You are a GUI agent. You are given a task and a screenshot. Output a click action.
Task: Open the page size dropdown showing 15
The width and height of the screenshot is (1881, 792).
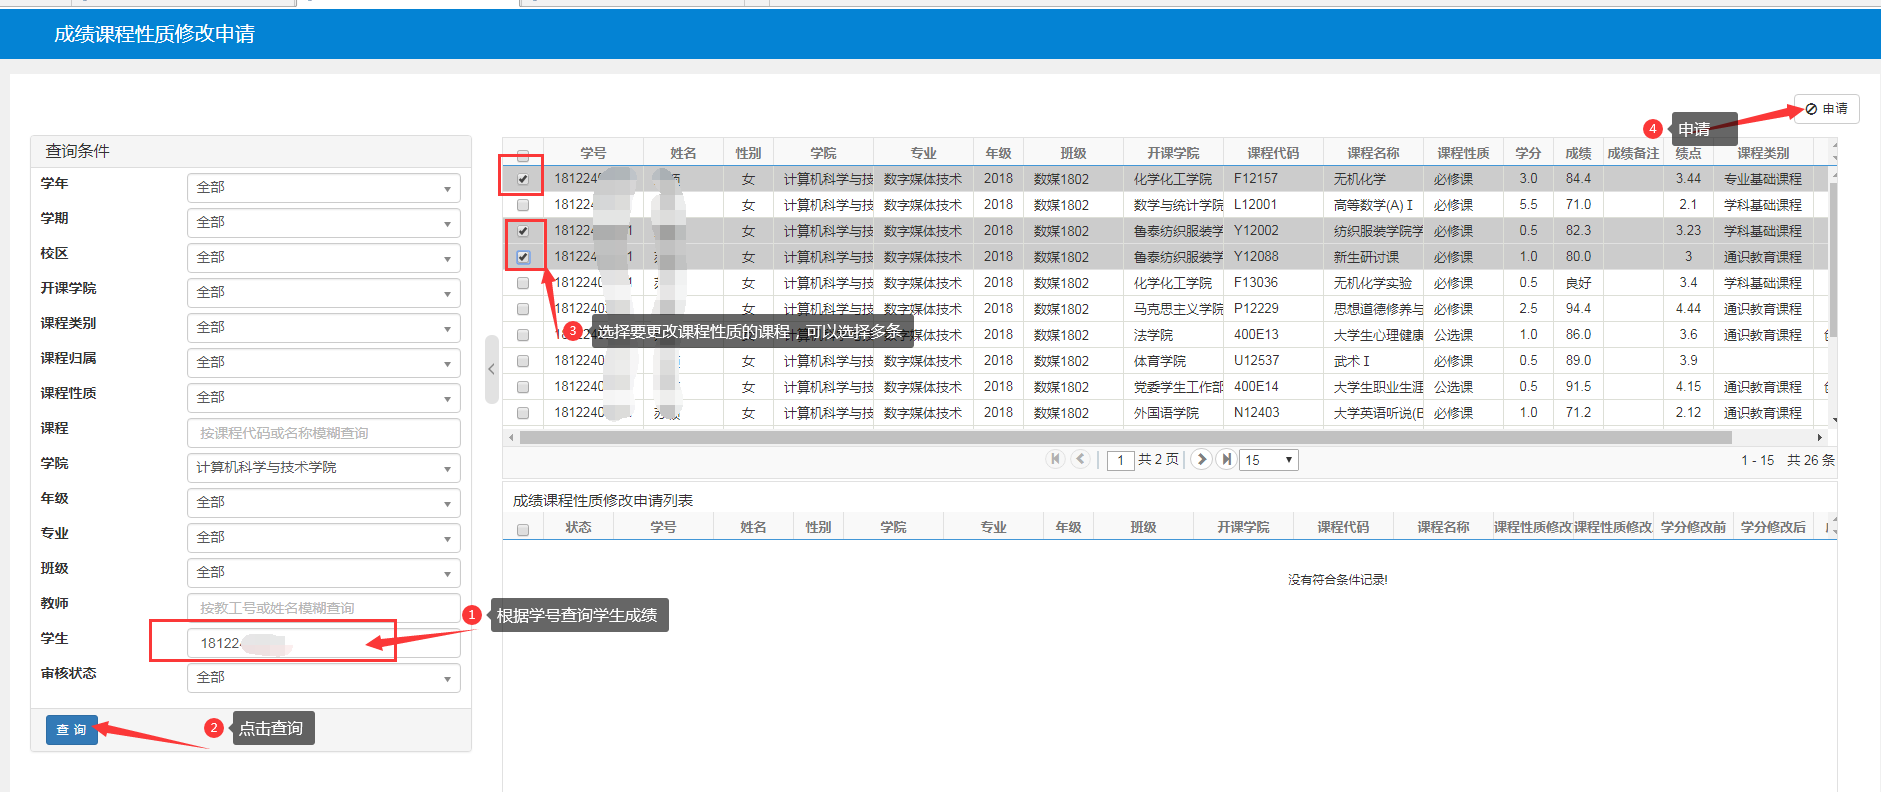pyautogui.click(x=1268, y=460)
